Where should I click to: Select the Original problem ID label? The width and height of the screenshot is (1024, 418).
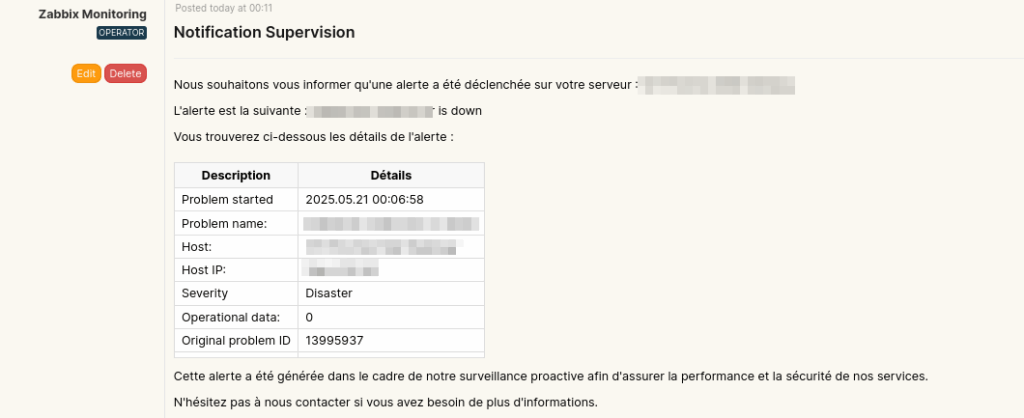point(236,340)
